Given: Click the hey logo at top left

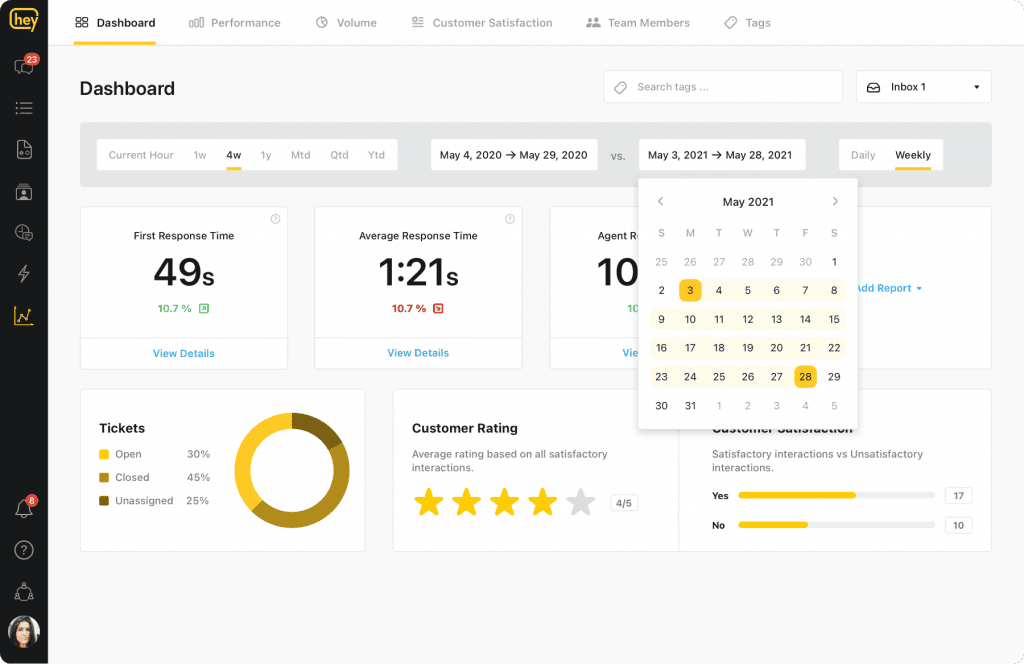Looking at the screenshot, I should [x=22, y=20].
